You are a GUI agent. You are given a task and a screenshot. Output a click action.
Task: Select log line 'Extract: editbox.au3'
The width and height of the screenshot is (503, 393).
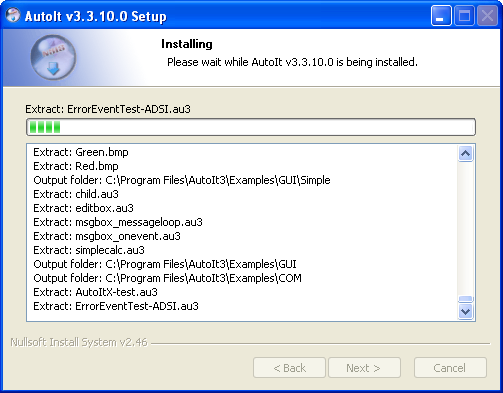click(x=83, y=208)
